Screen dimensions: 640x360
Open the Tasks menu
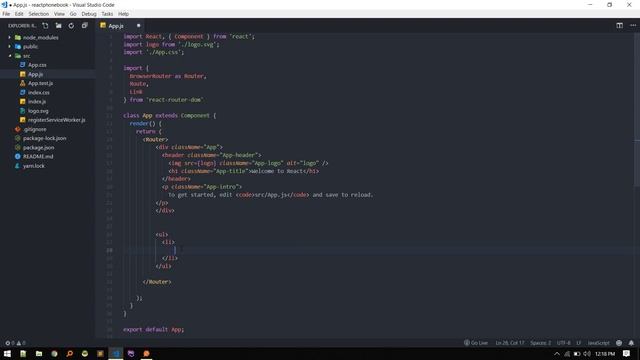[107, 14]
